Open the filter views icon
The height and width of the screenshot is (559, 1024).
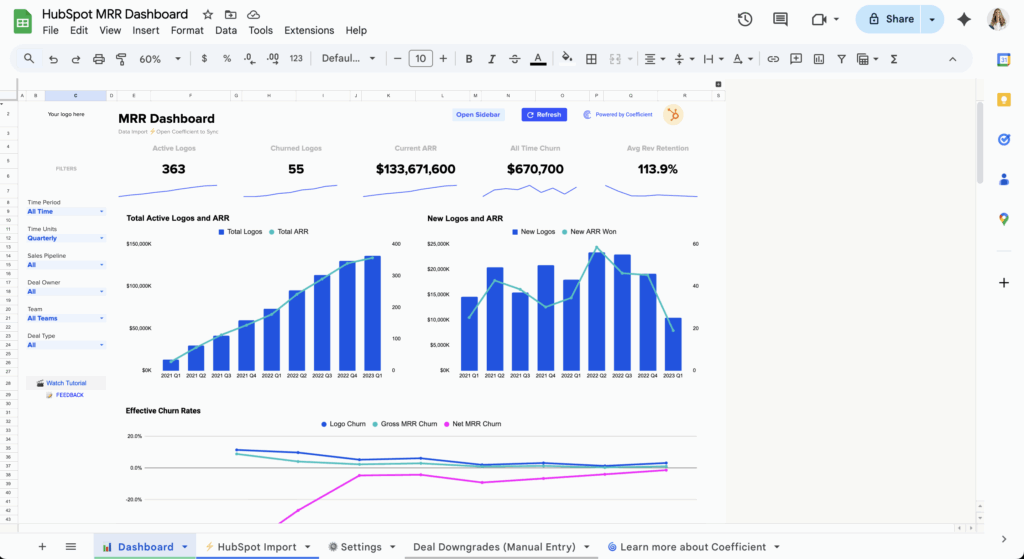[867, 59]
